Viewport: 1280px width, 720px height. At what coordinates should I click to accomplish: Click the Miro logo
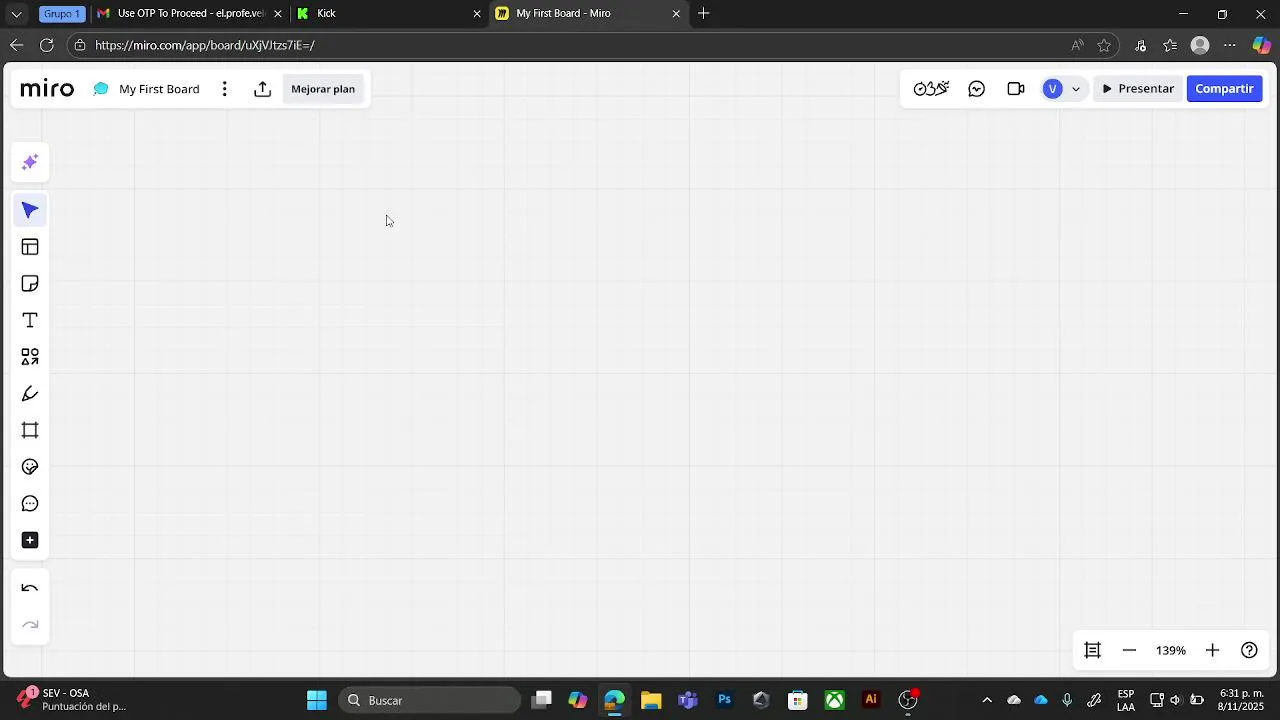pos(47,89)
